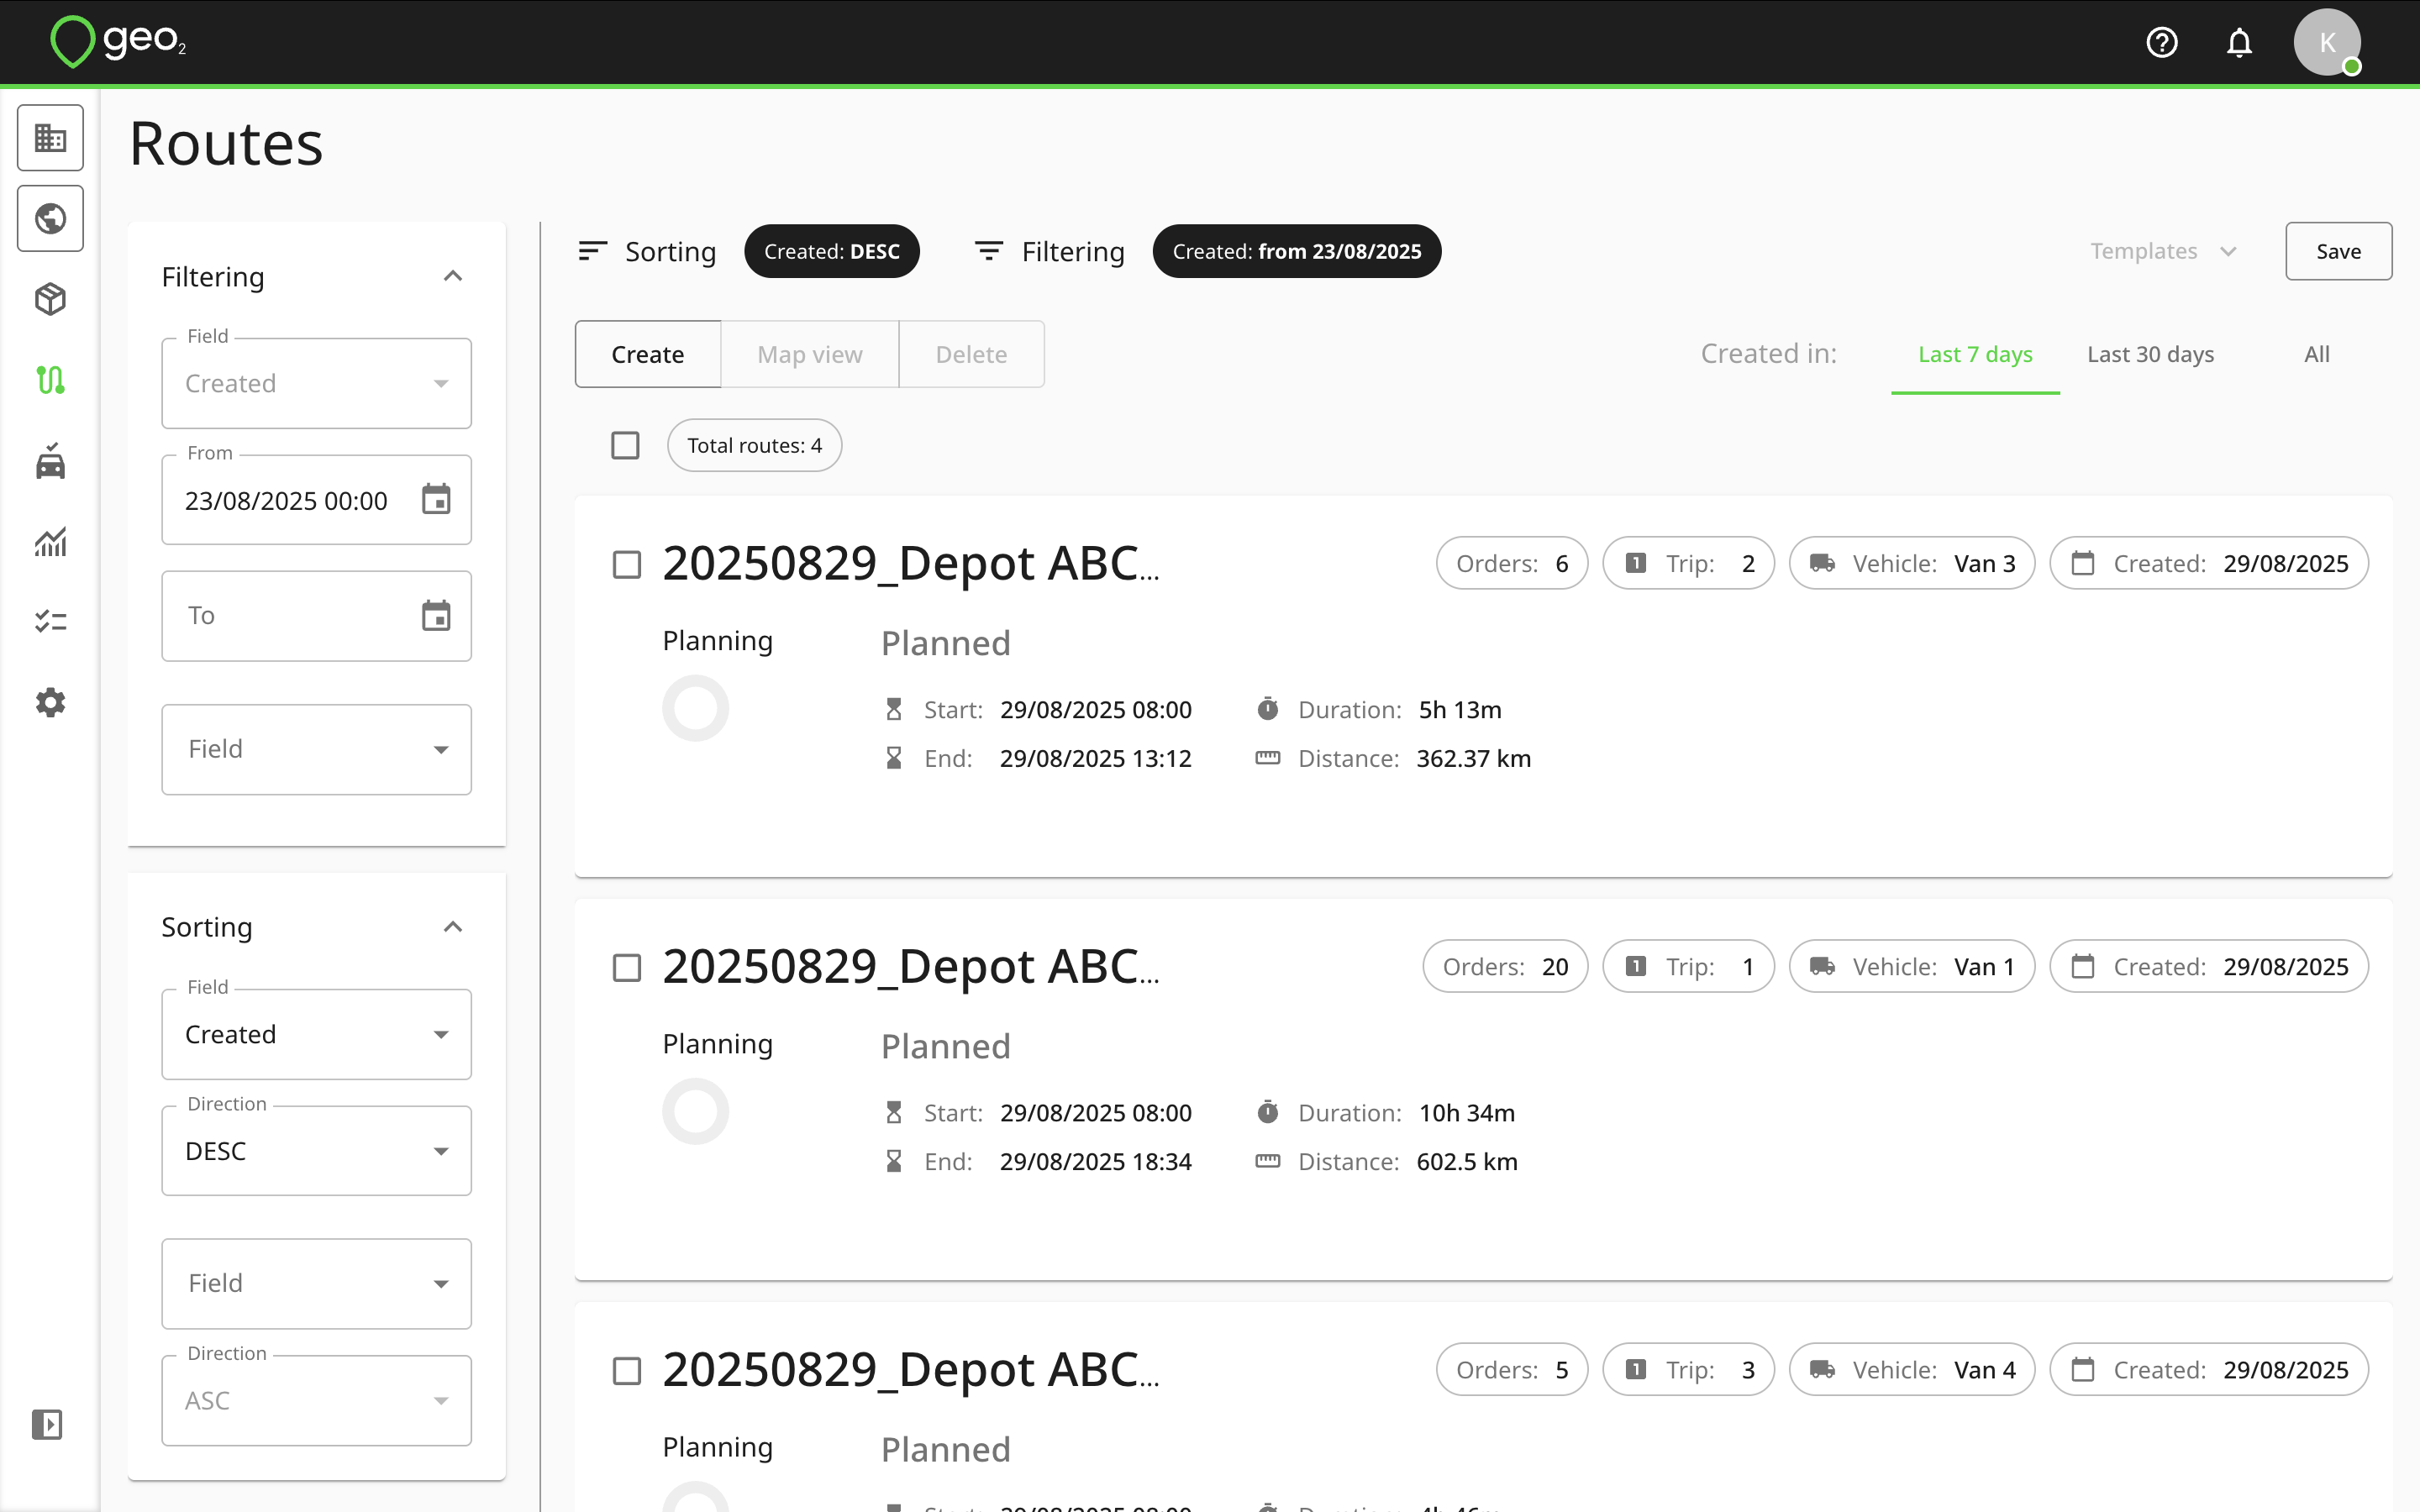This screenshot has height=1512, width=2420.
Task: Open the Templates dropdown
Action: 2163,251
